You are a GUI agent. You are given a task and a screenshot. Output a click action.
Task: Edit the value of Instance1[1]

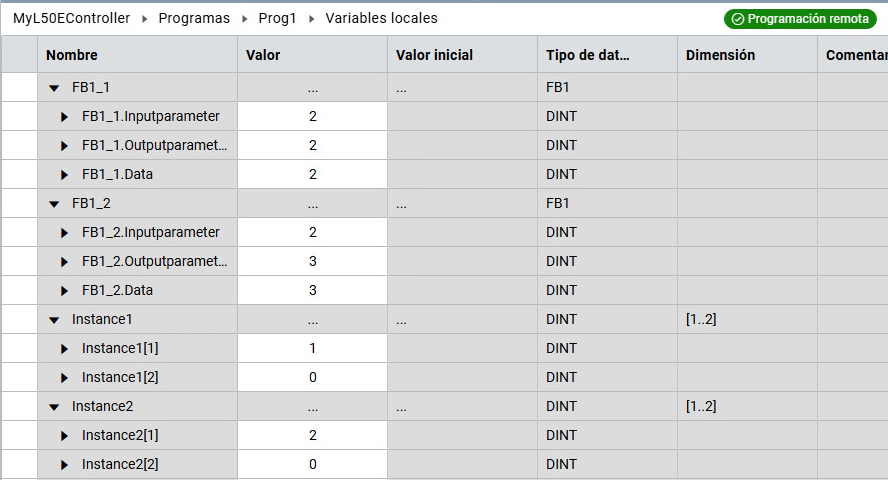[x=312, y=349]
